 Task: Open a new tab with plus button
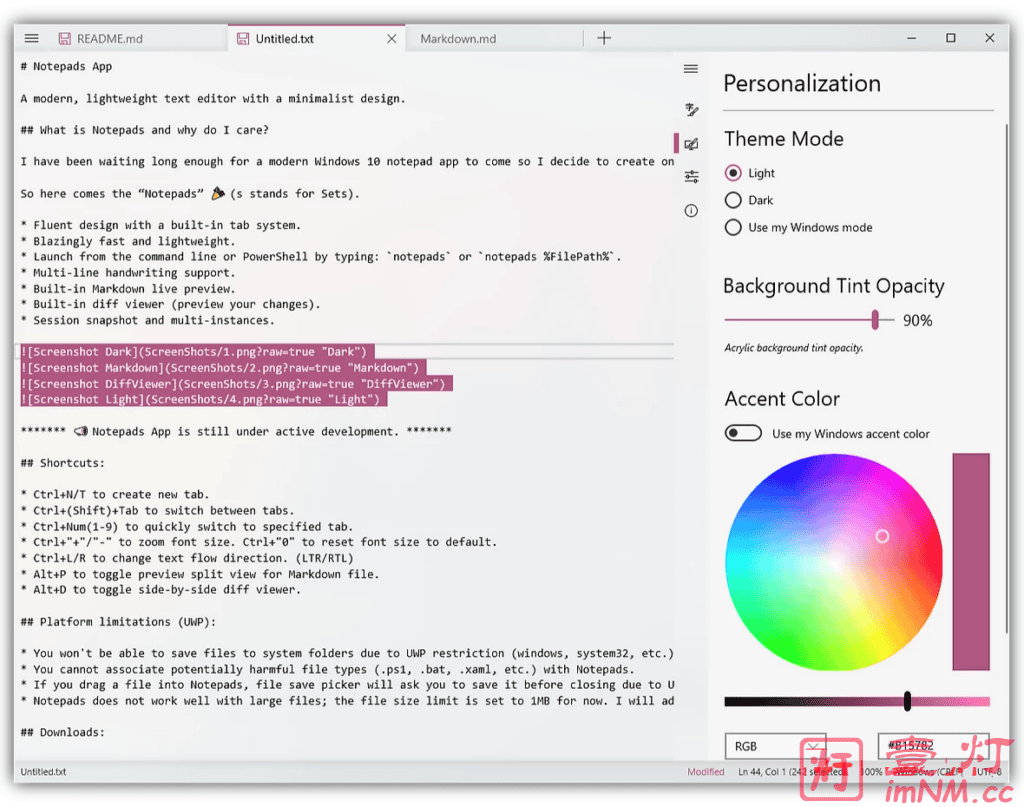pyautogui.click(x=604, y=37)
